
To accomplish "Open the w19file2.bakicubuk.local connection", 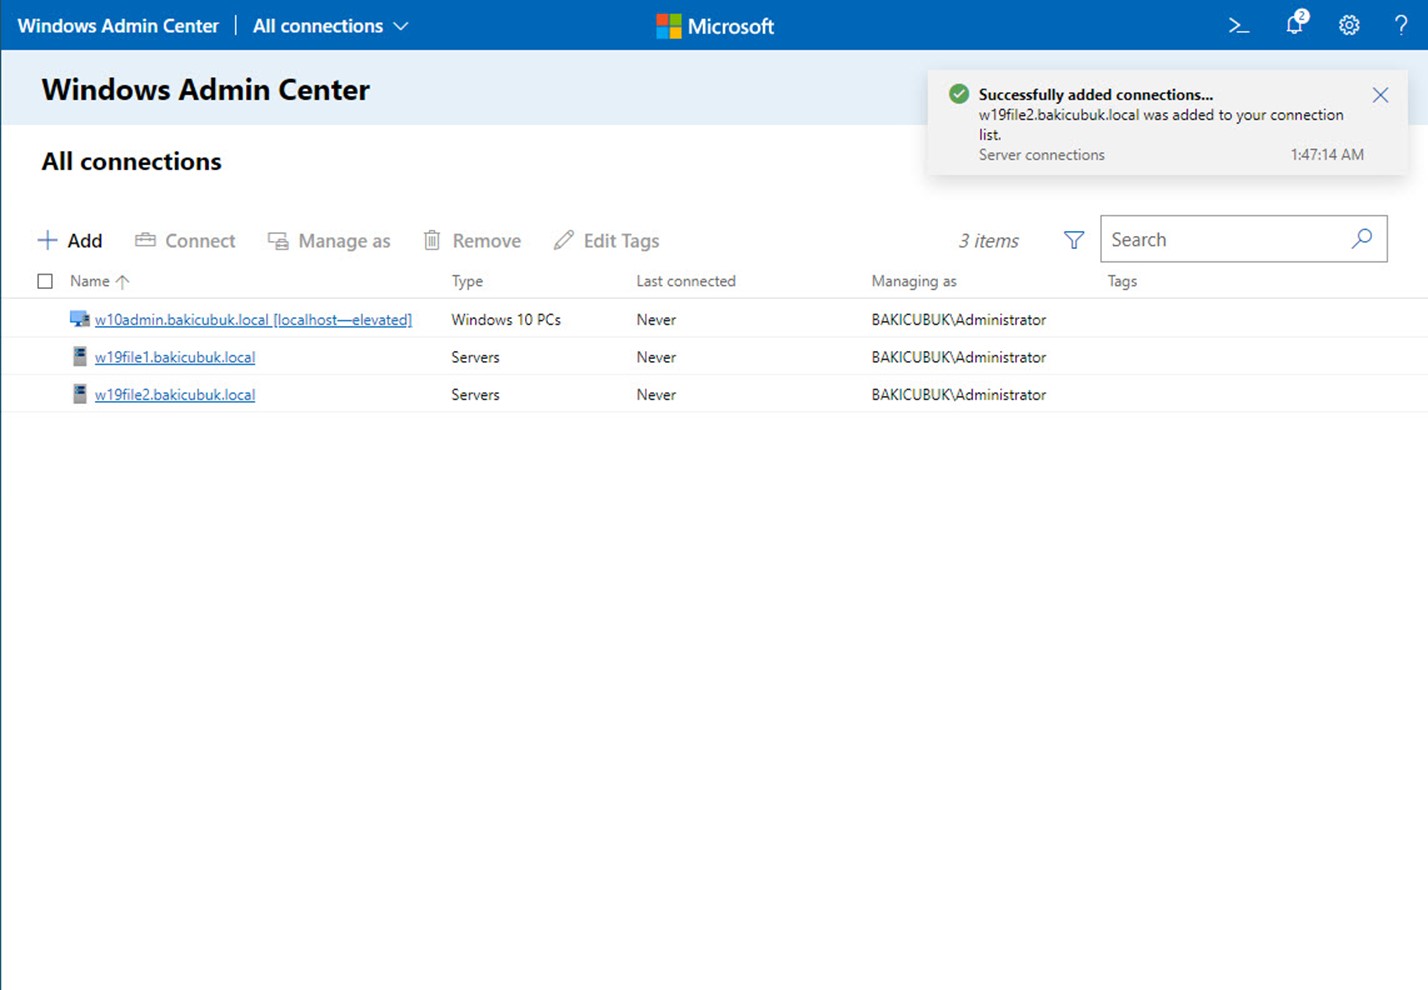I will point(175,395).
